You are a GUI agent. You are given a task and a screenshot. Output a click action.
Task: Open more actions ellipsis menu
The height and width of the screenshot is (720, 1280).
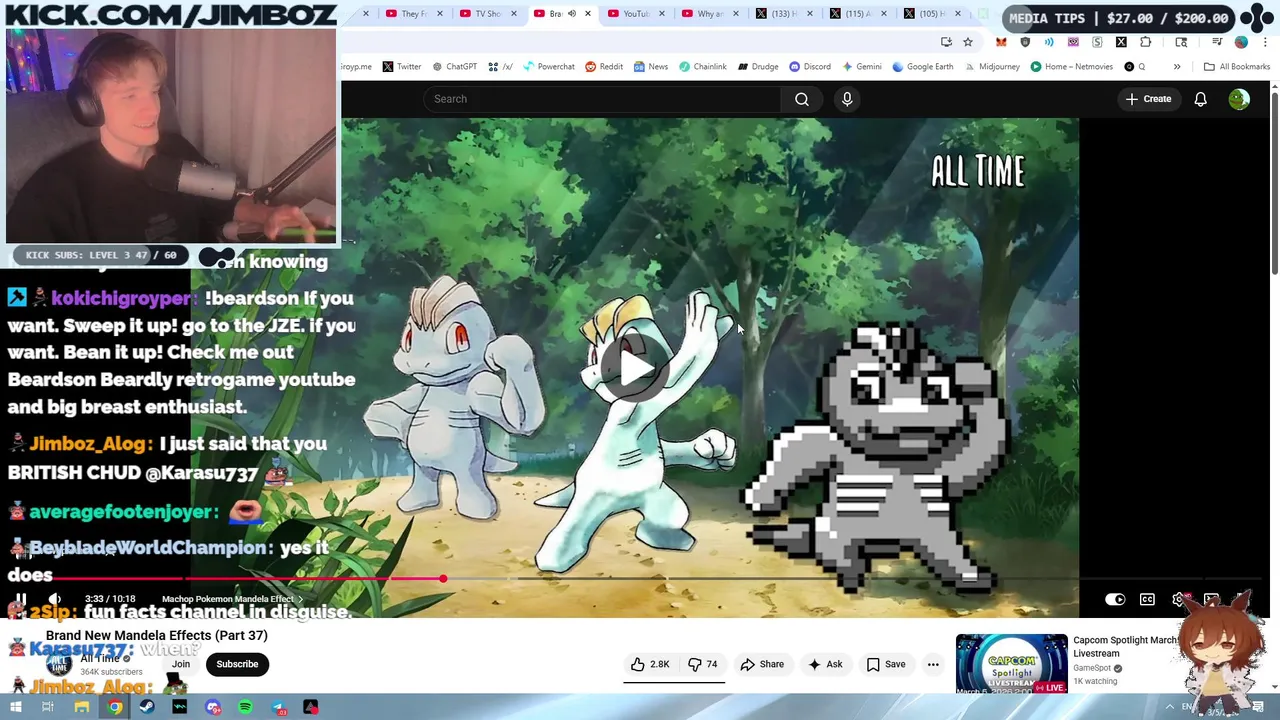coord(933,664)
